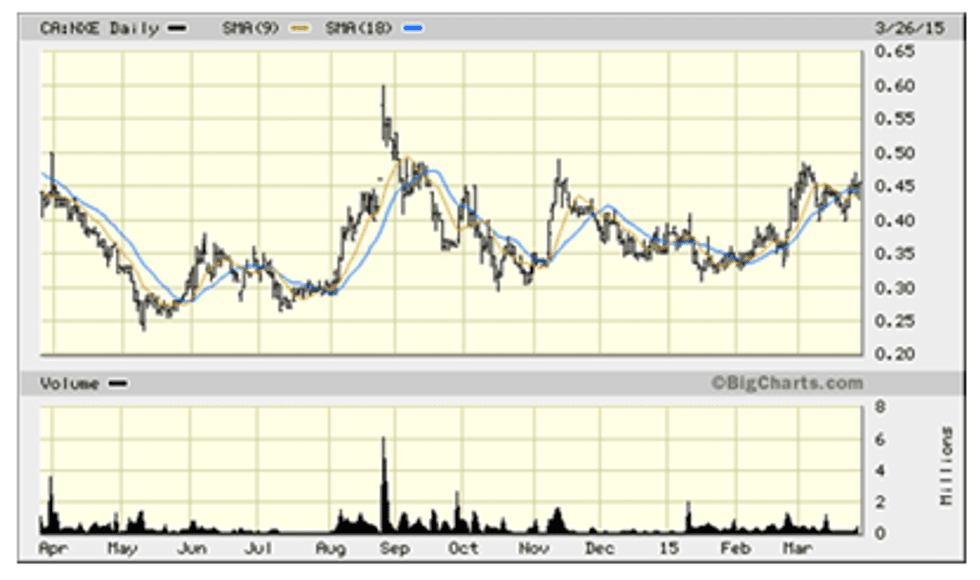Open the ©BigCharts.com watermark link
Viewport: 980px width, 580px height.
(x=786, y=382)
